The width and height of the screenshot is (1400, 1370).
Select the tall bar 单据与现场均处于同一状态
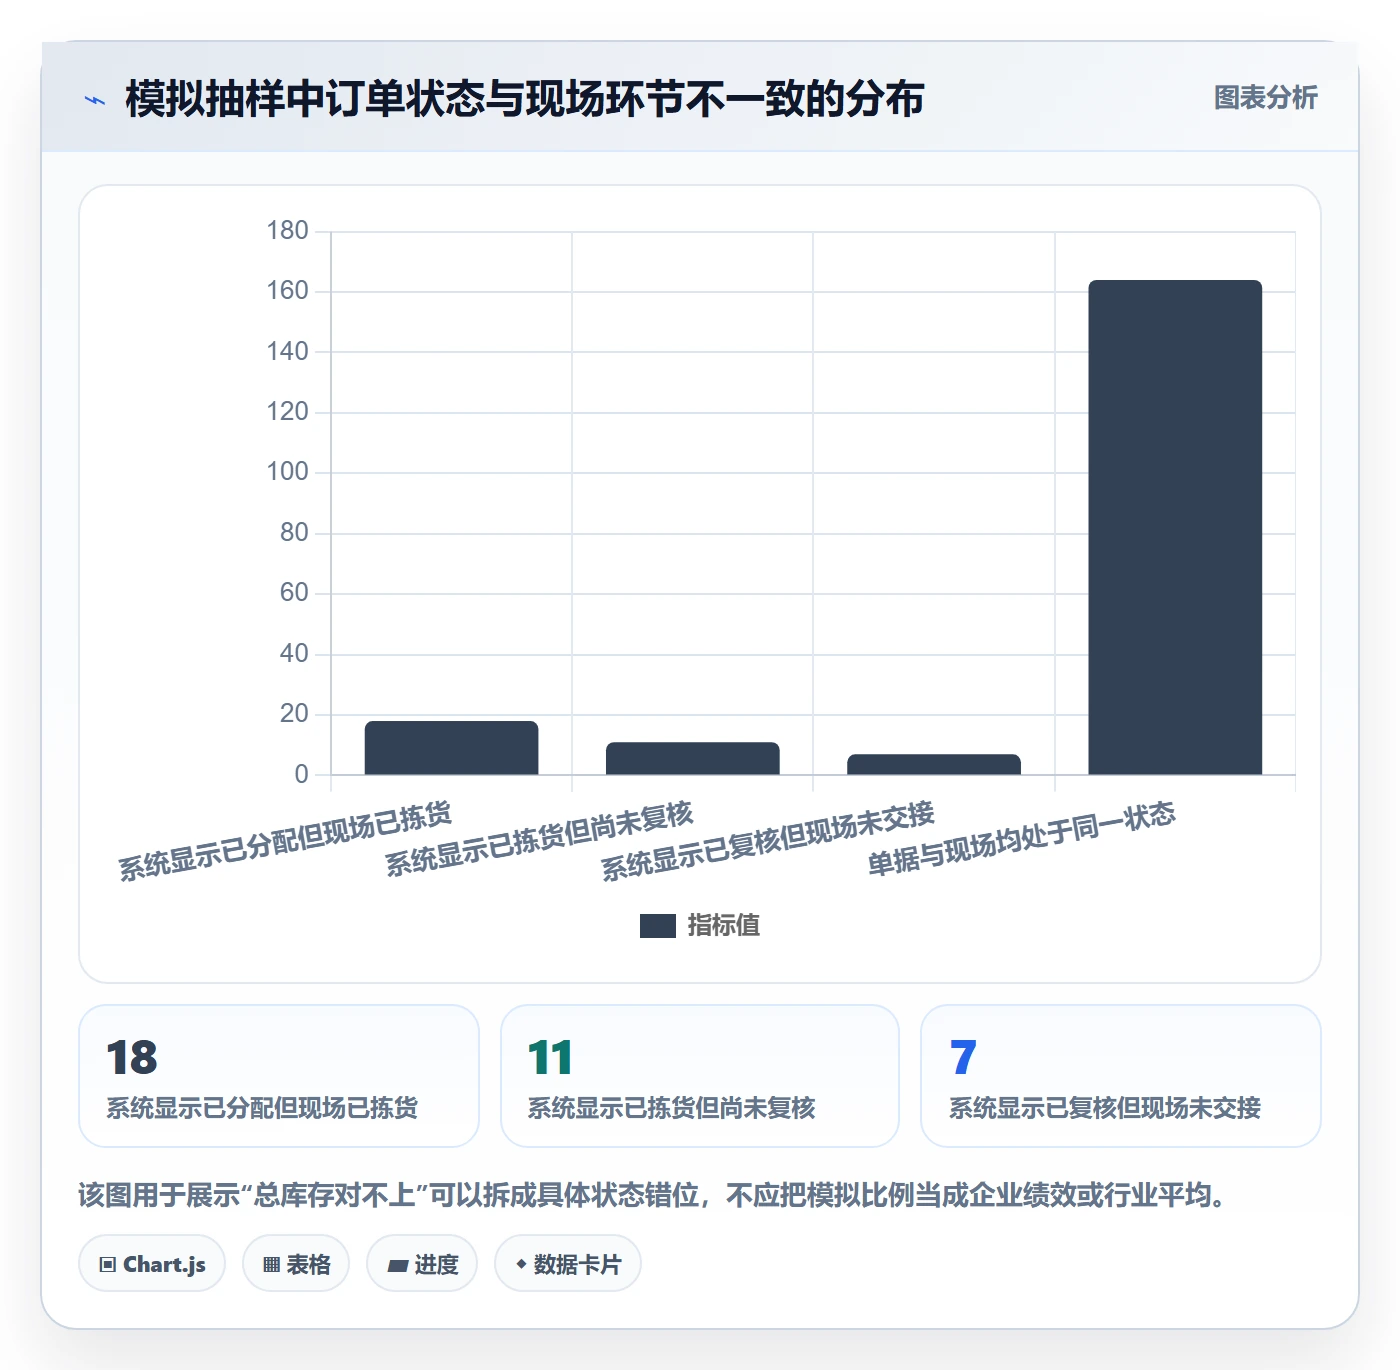tap(1175, 527)
